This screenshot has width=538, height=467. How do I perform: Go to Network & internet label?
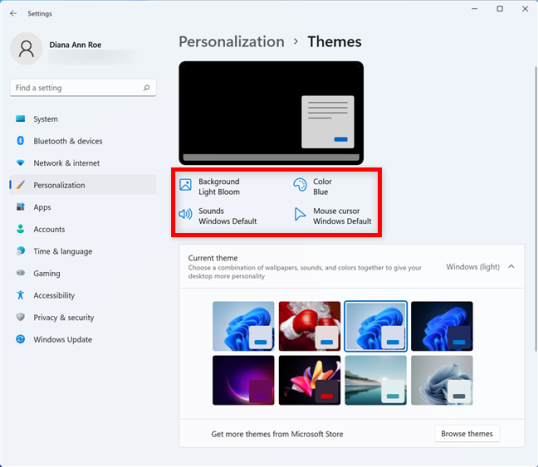67,163
